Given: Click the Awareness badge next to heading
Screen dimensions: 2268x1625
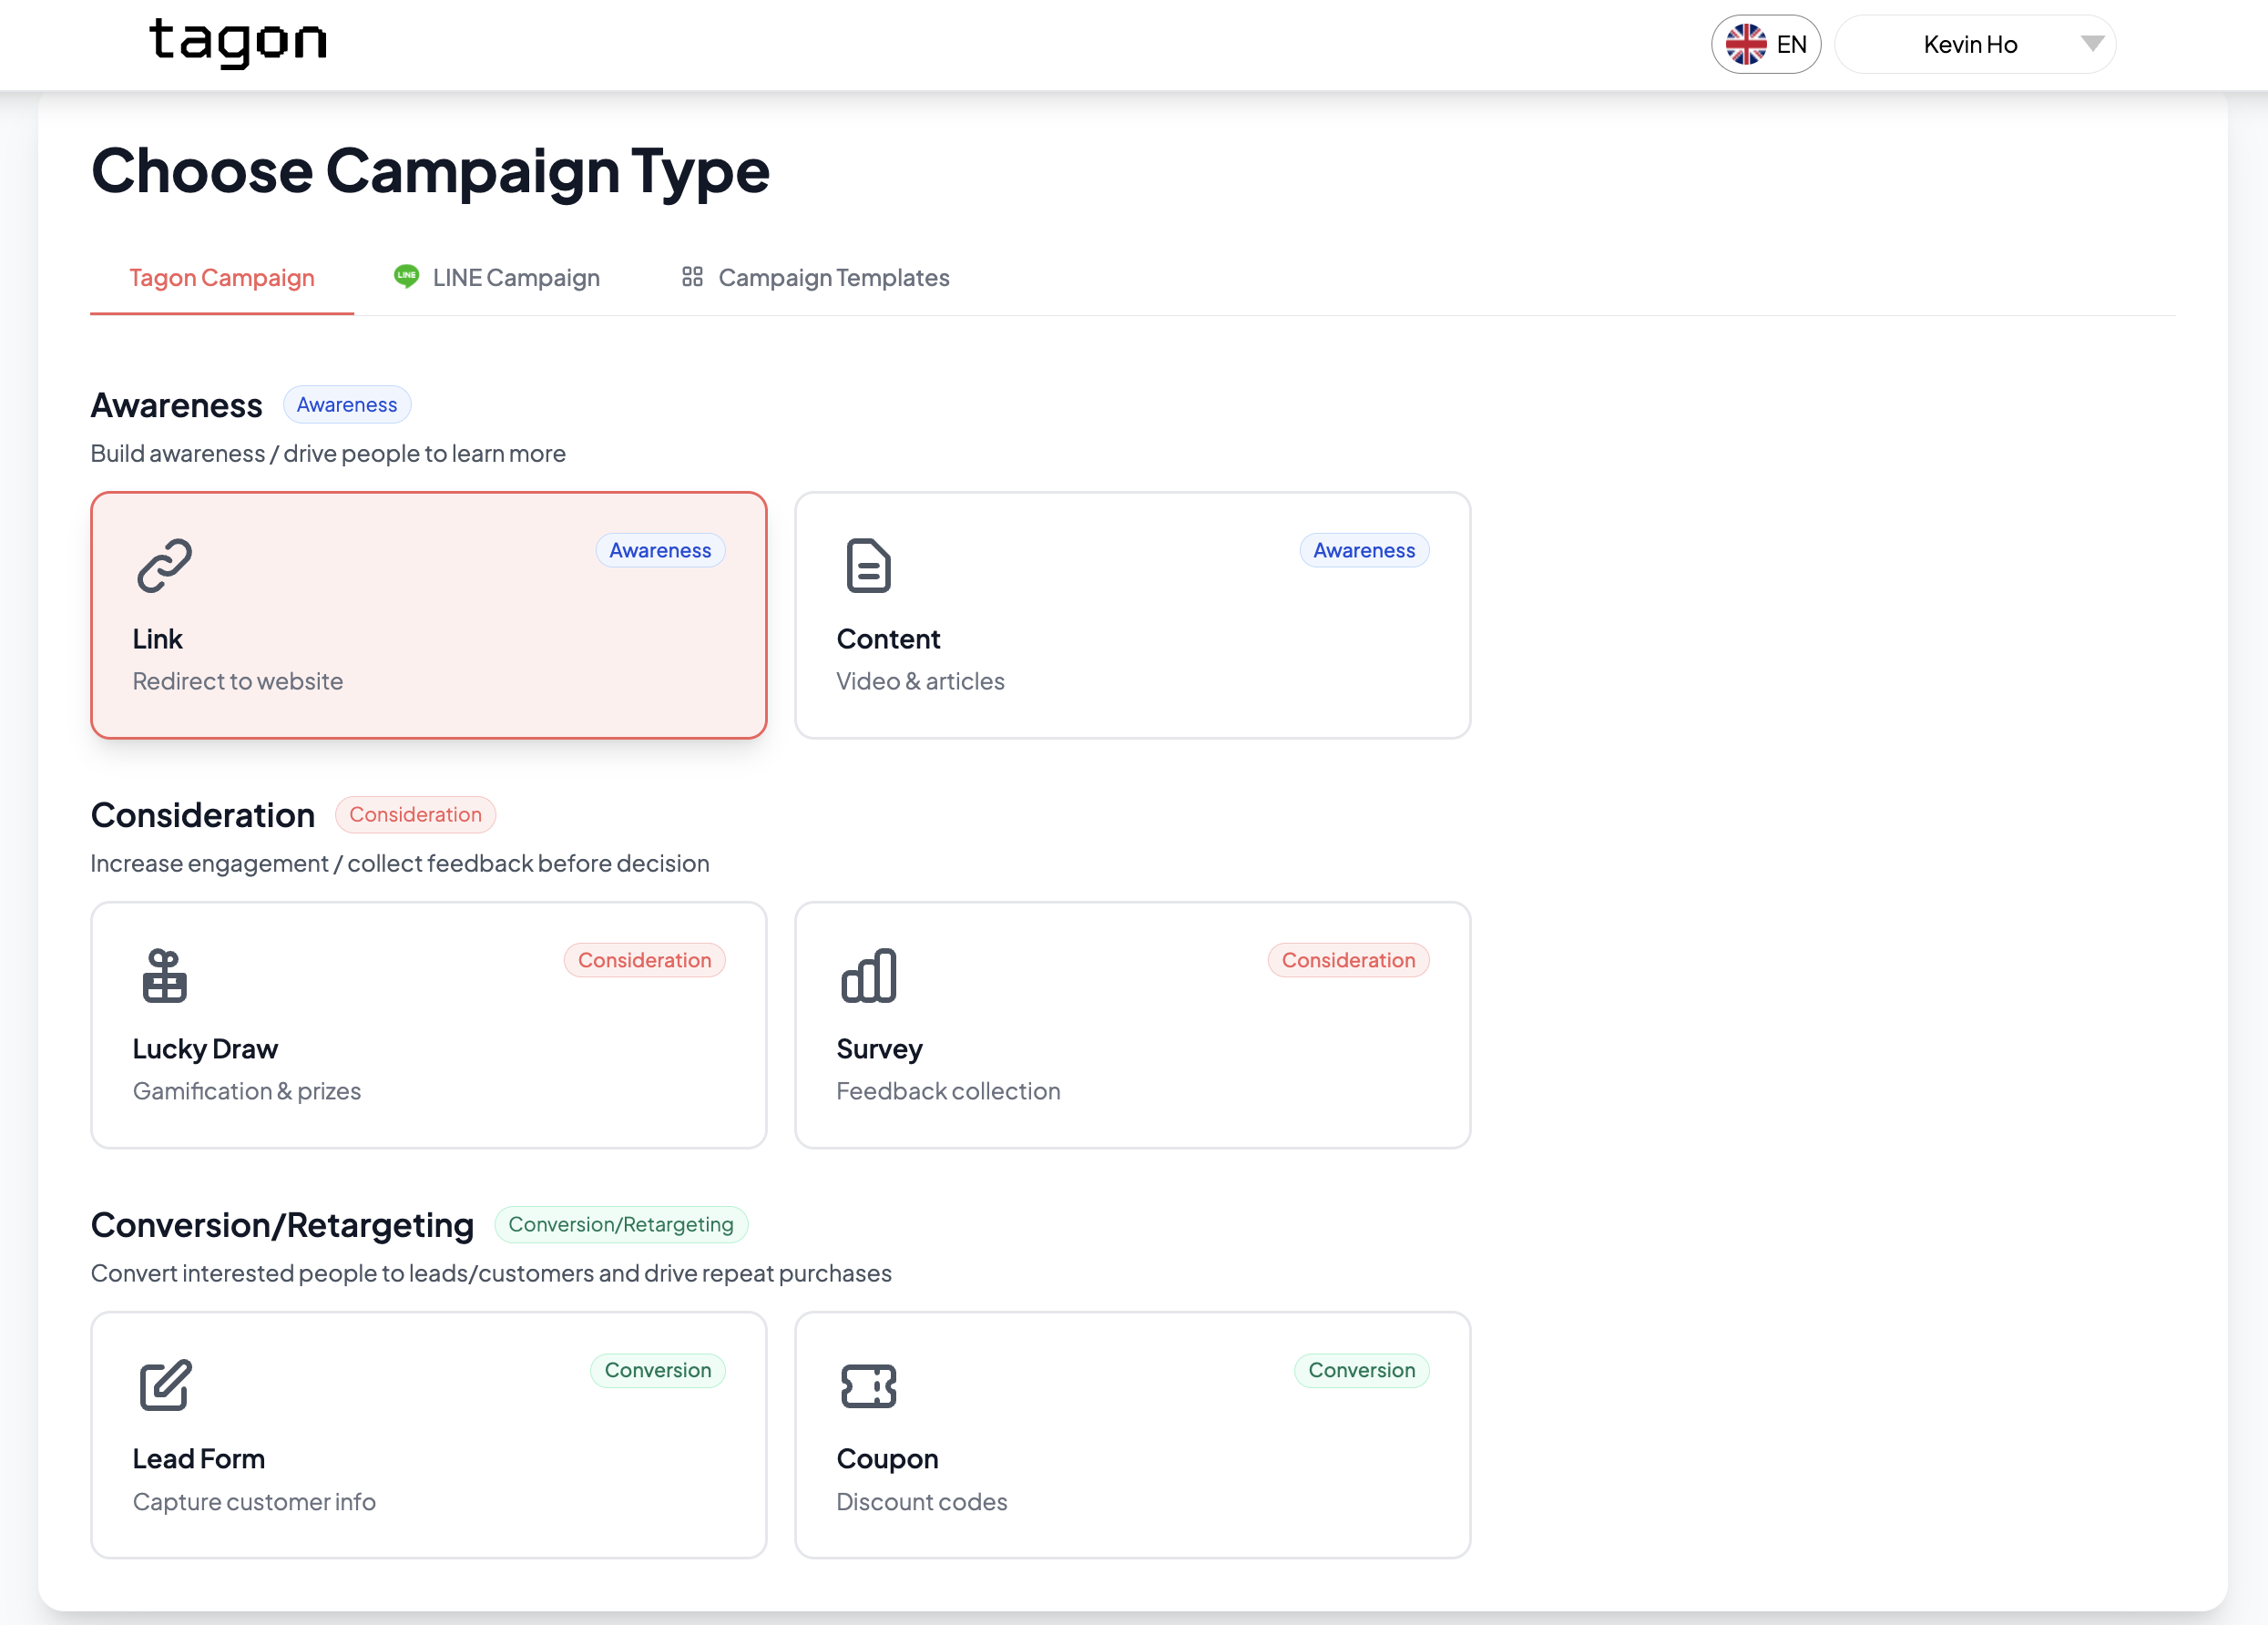Looking at the screenshot, I should coord(347,405).
